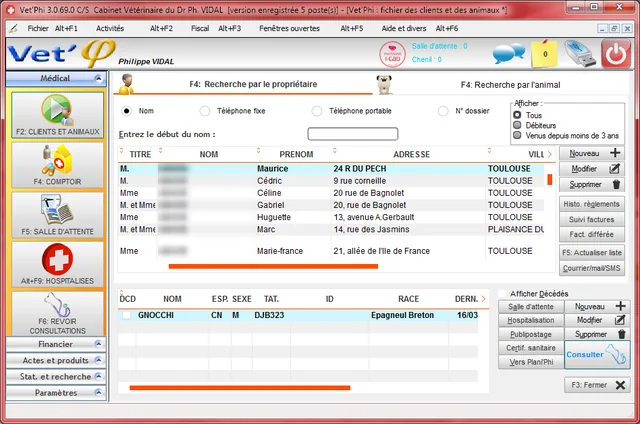
Task: Click the owner list horizontal orange scrollbar
Action: coord(273,266)
